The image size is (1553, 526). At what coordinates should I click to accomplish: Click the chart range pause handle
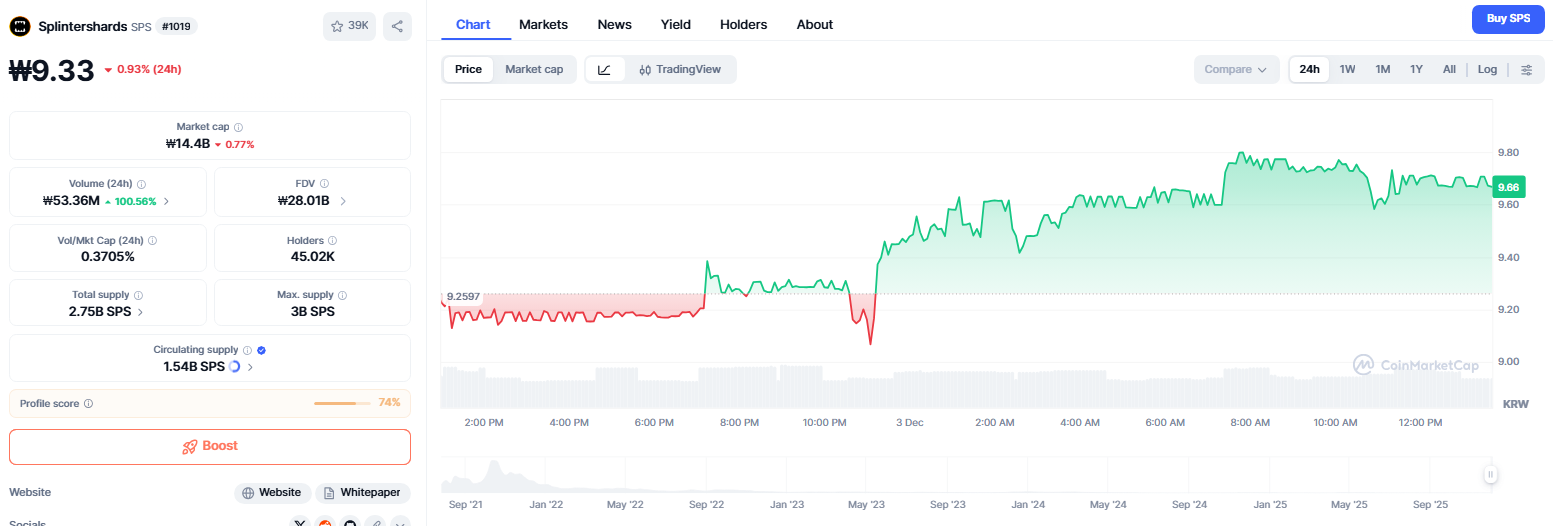(x=1490, y=475)
